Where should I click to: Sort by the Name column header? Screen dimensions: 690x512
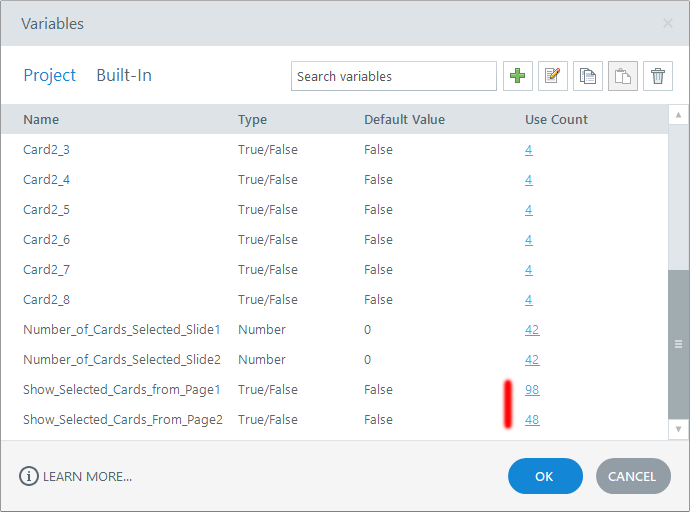(41, 120)
